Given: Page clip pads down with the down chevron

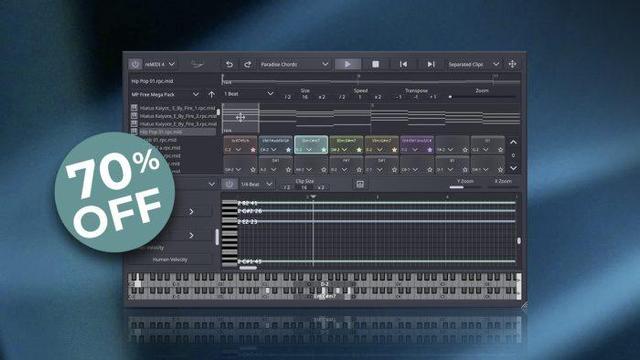Looking at the screenshot, I should pyautogui.click(x=513, y=168).
